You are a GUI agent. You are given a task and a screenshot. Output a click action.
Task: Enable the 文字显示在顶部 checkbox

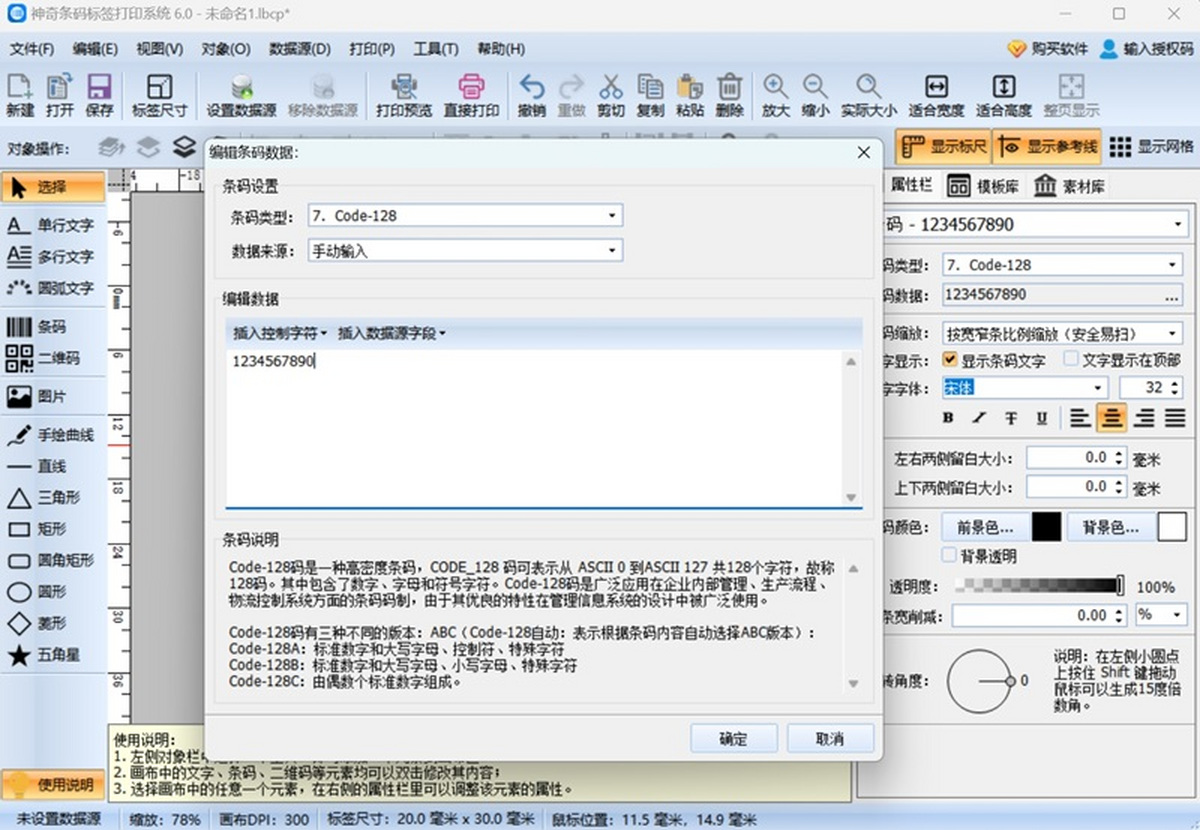(1071, 360)
